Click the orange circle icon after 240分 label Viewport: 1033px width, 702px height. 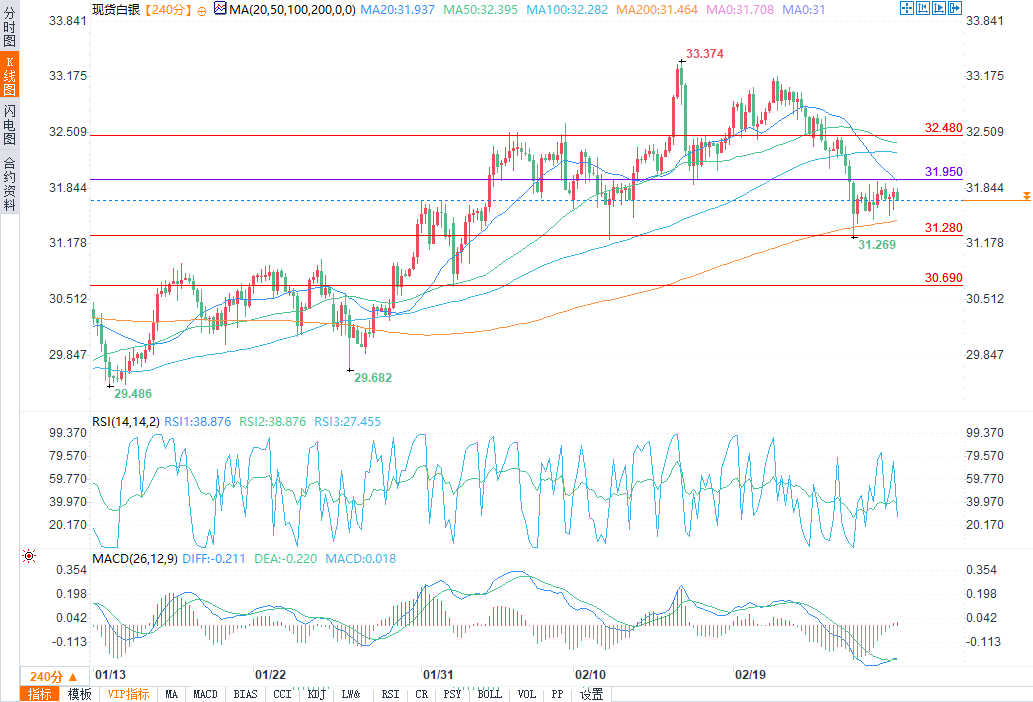tap(202, 11)
